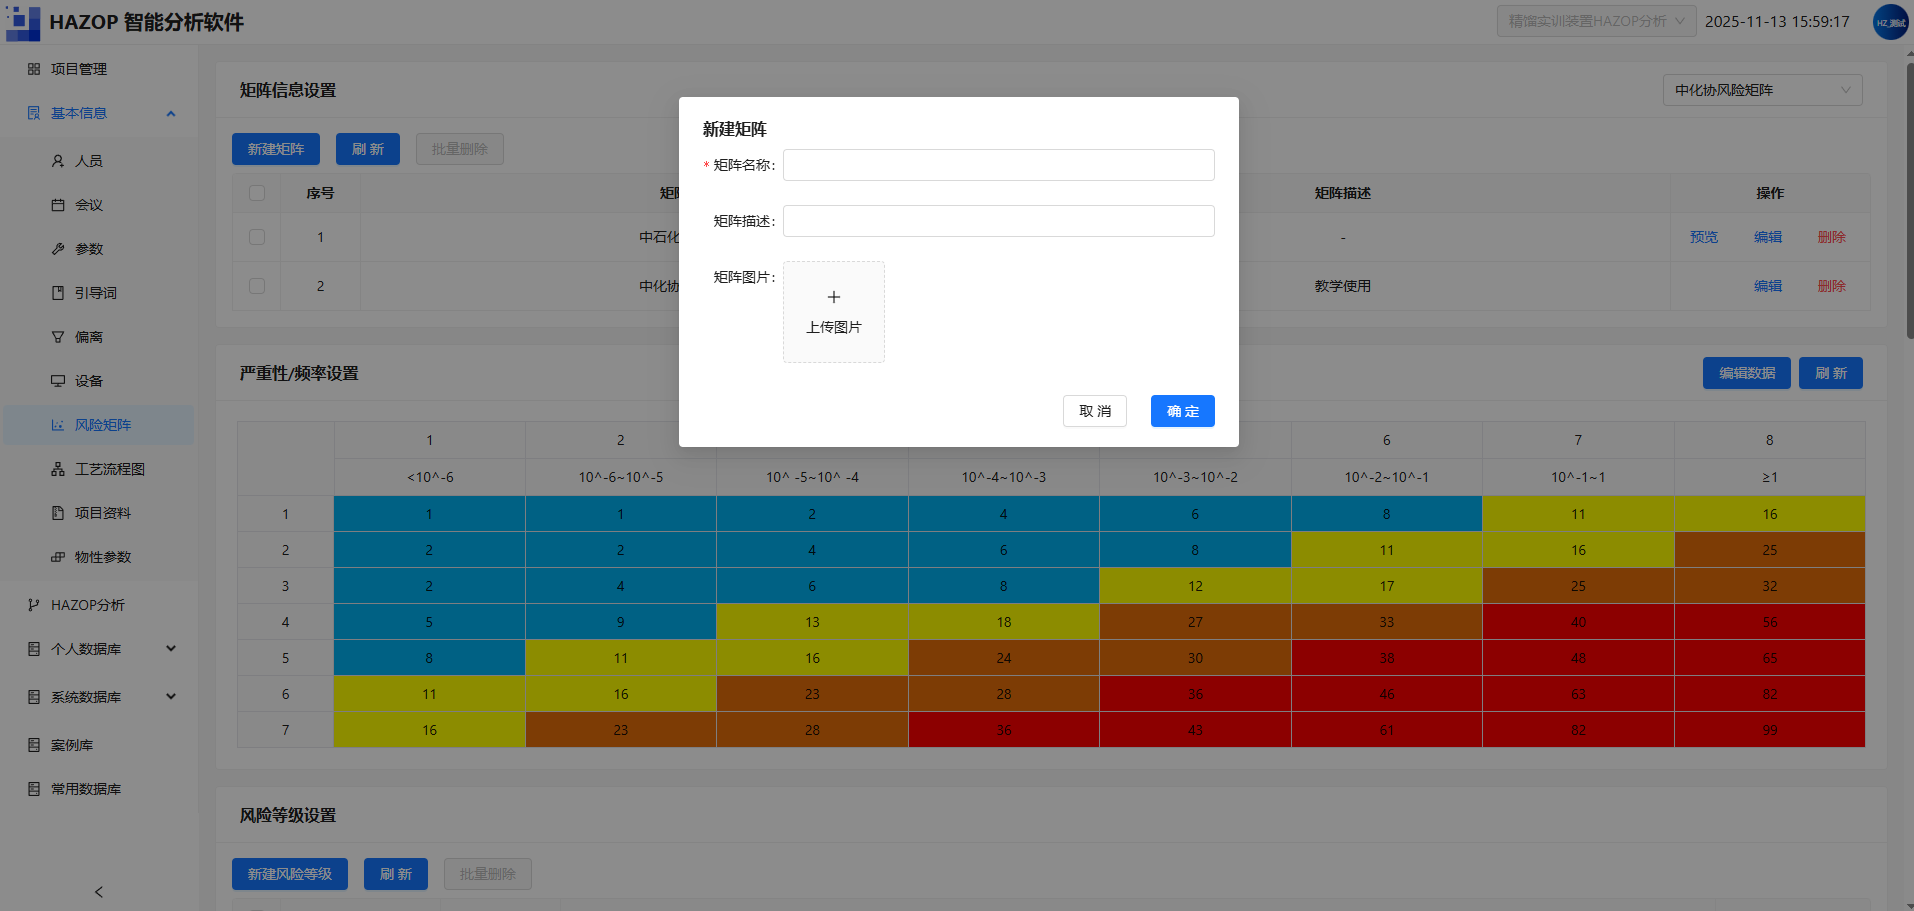Check the checkbox for matrix row 2
Screen dimensions: 1914x911
click(257, 286)
